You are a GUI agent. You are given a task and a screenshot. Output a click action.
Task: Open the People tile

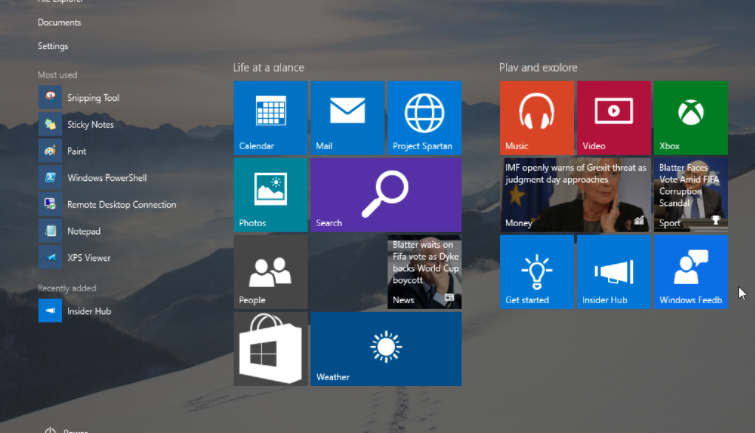pyautogui.click(x=270, y=272)
